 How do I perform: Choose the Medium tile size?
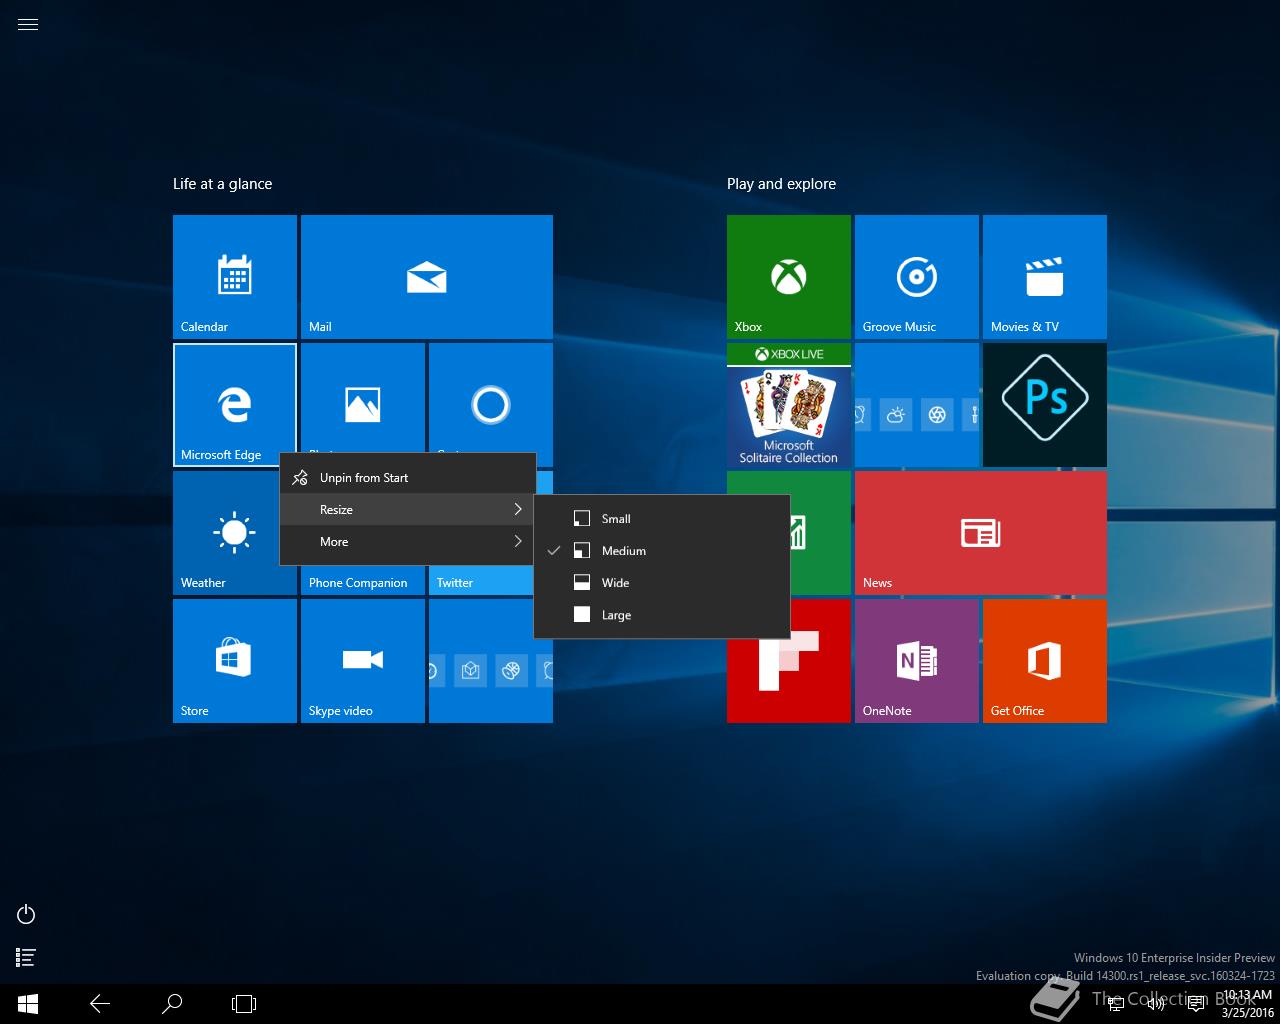coord(662,551)
